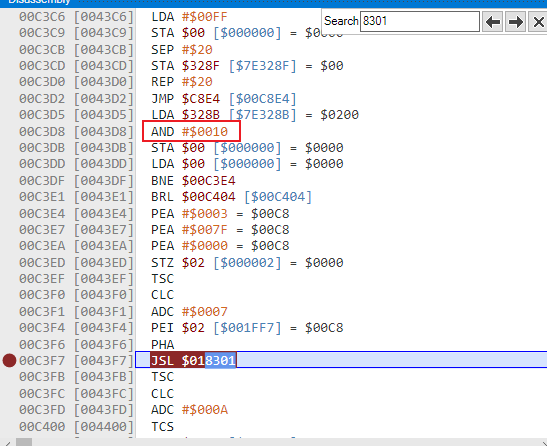Viewport: 547px width, 446px height.
Task: Click the CLC line at 00C3F0
Action: point(163,295)
